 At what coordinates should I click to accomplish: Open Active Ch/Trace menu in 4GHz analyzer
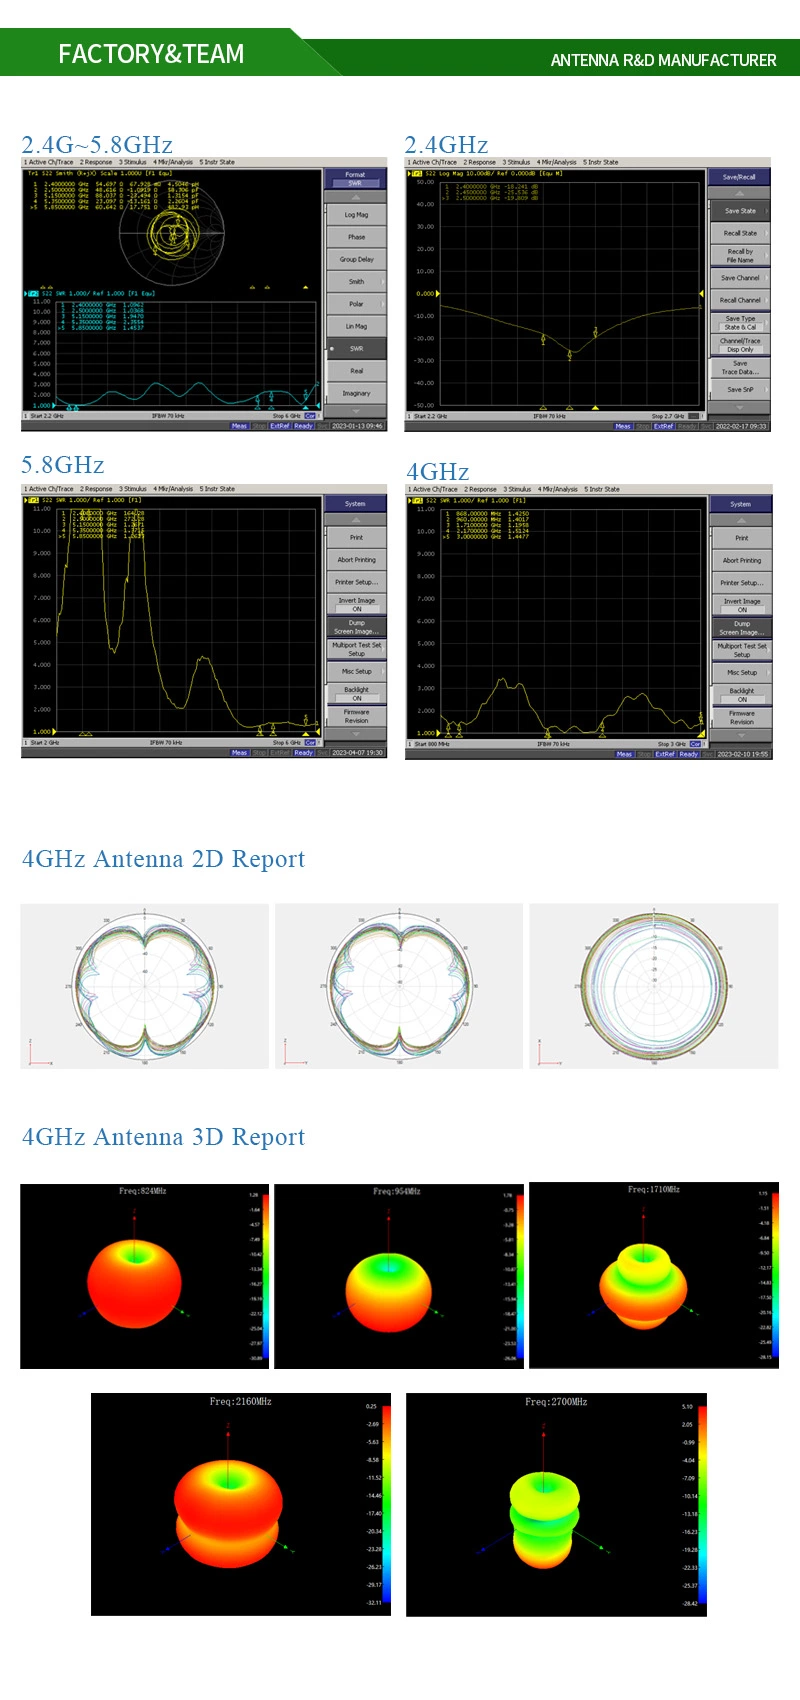tap(433, 489)
